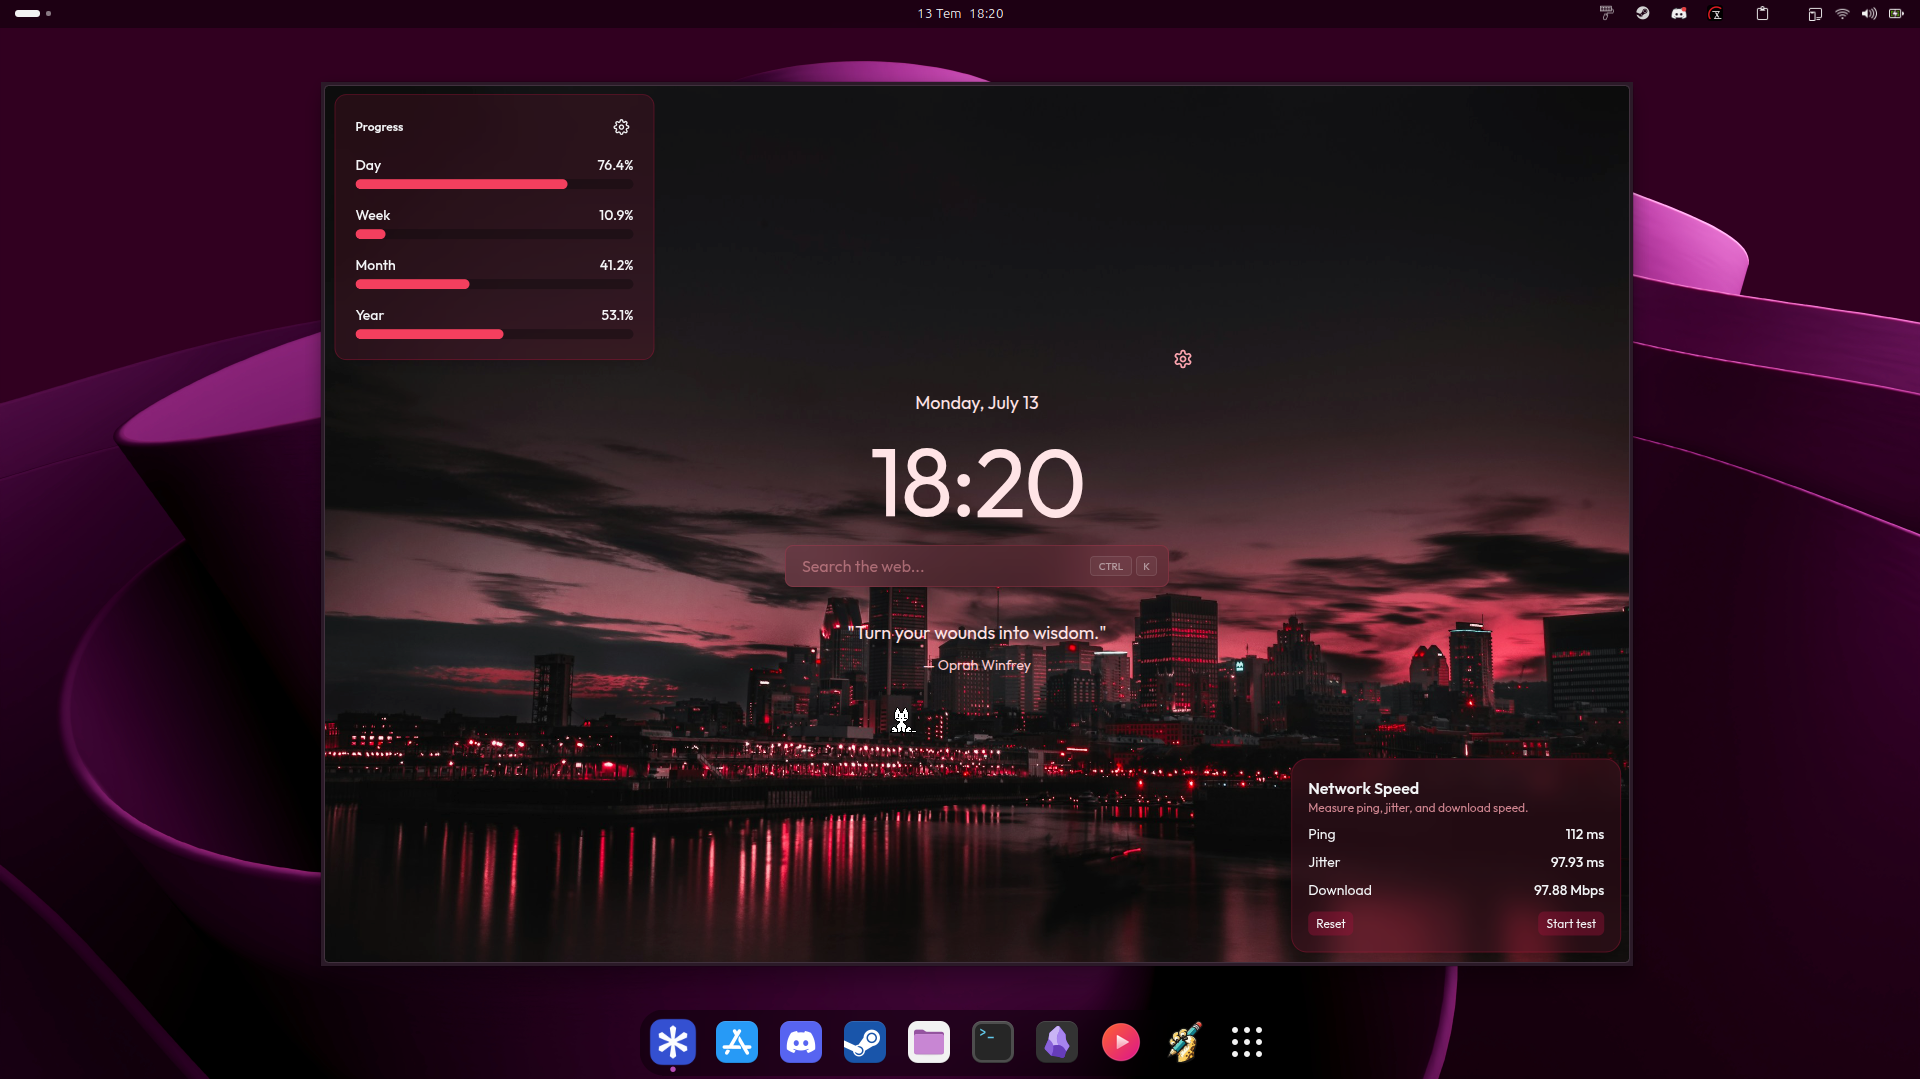This screenshot has height=1079, width=1920.
Task: Open Obsidian from the dock
Action: tap(1057, 1042)
